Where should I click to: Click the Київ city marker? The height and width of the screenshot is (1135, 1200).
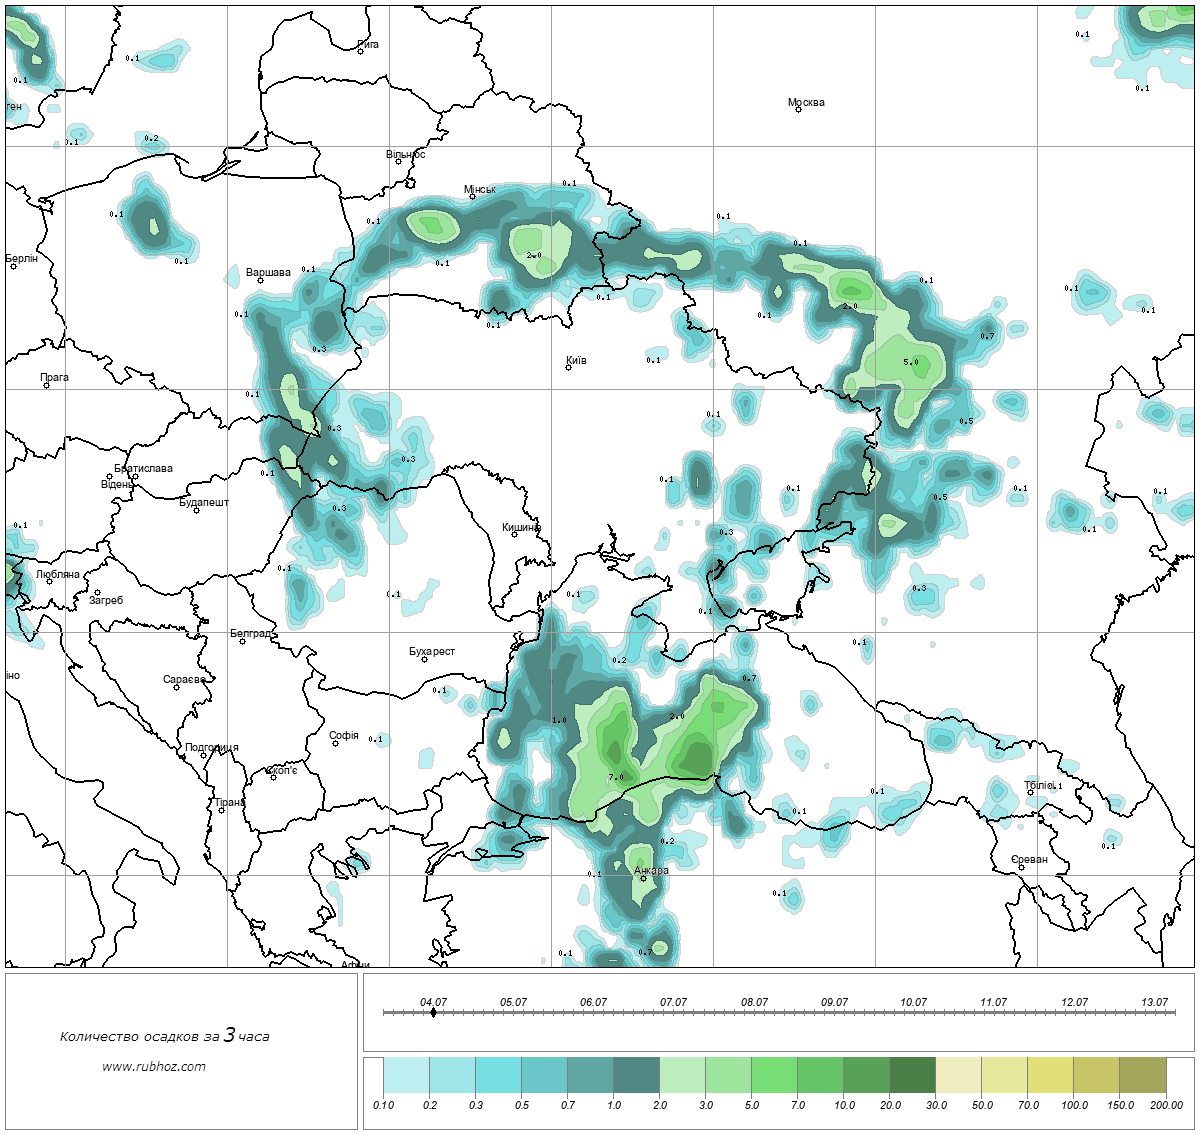569,367
